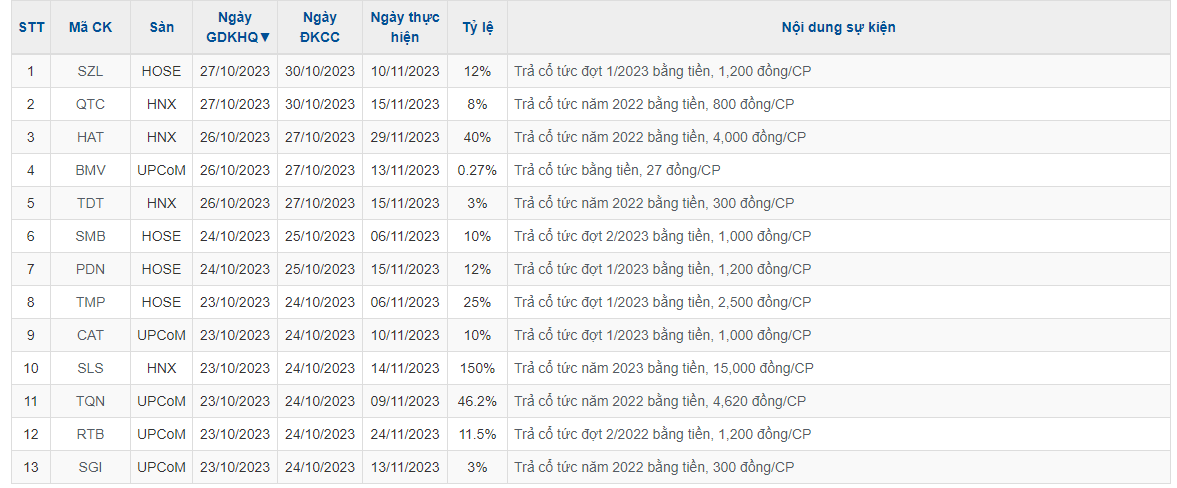Open stock code SZL
The height and width of the screenshot is (488, 1177).
pos(90,71)
